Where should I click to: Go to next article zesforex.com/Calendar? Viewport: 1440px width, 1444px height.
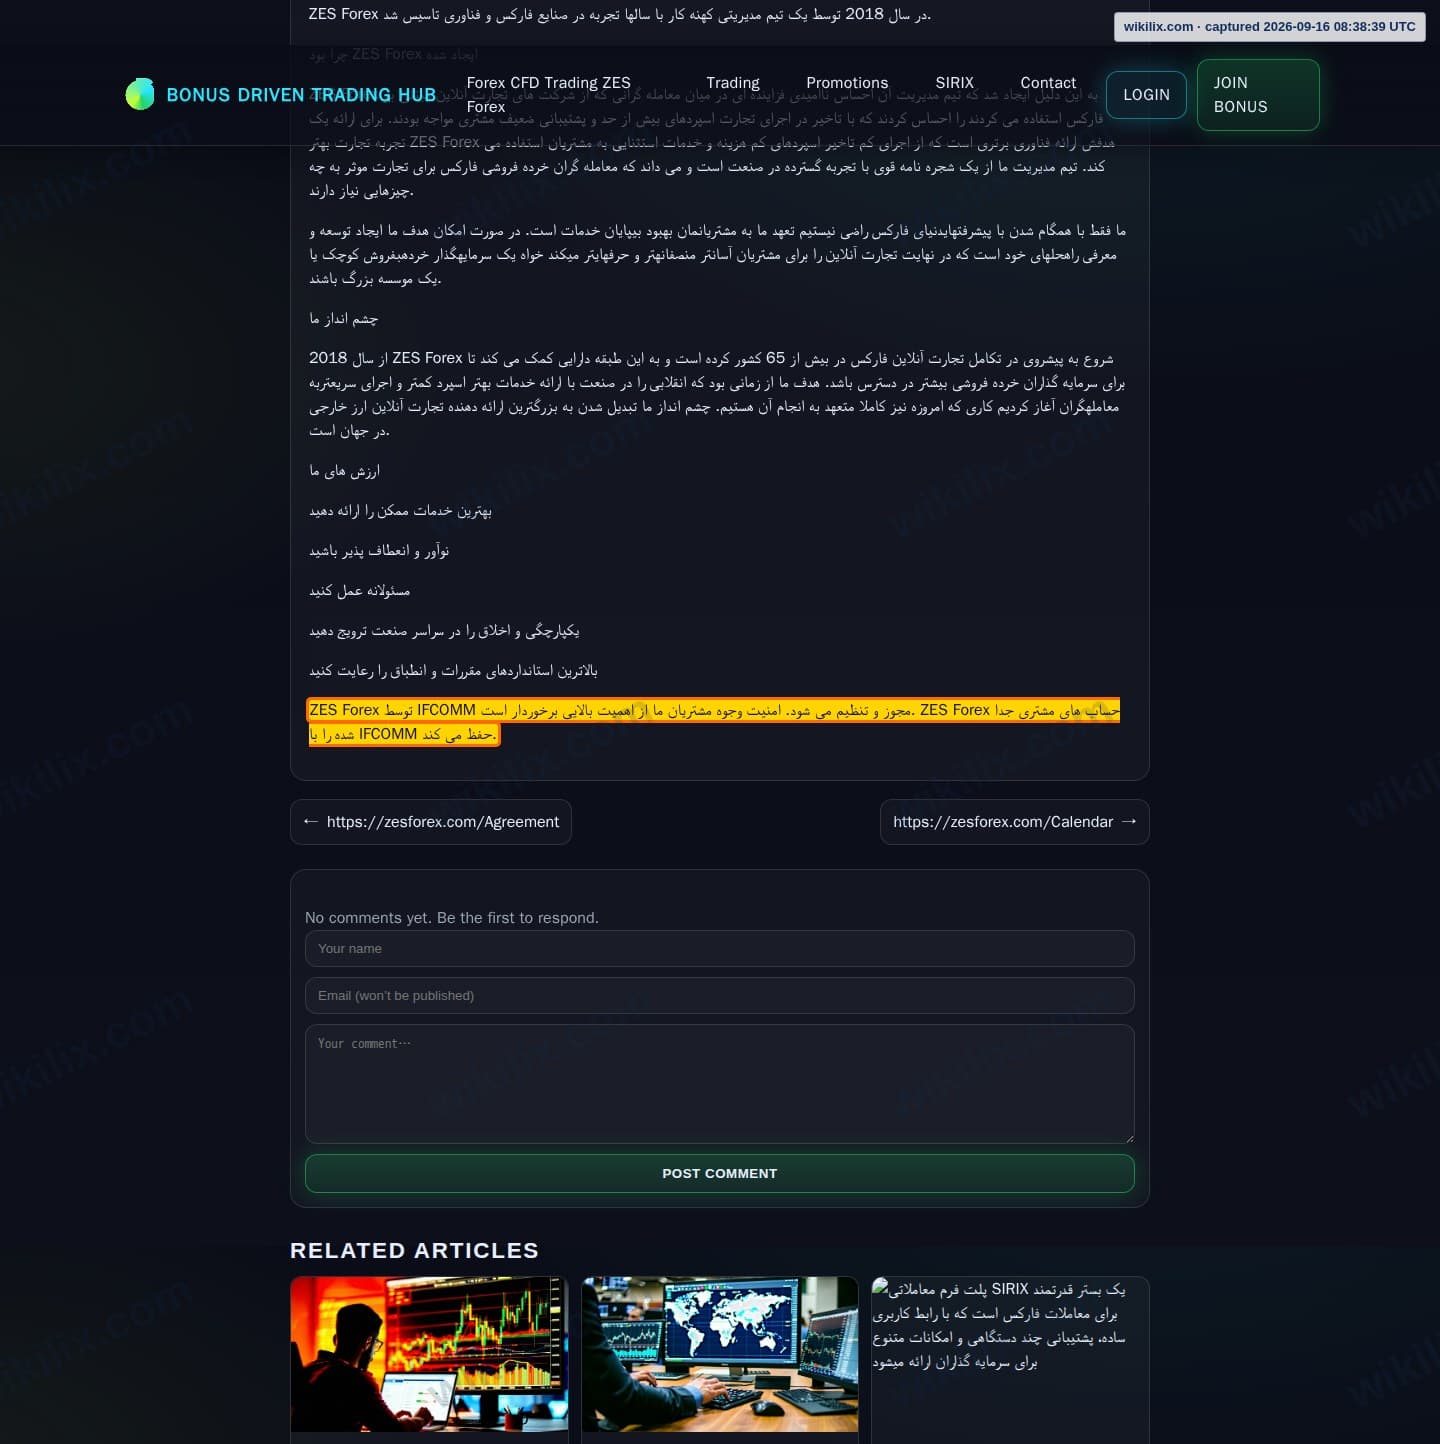(x=1015, y=822)
